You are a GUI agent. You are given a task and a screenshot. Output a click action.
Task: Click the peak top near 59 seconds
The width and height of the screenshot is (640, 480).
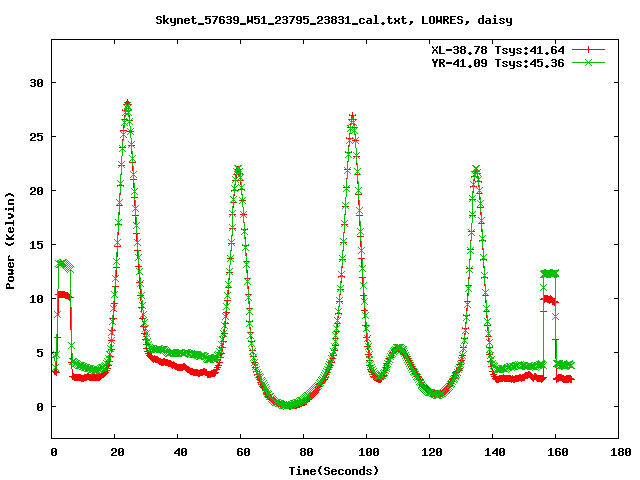238,169
